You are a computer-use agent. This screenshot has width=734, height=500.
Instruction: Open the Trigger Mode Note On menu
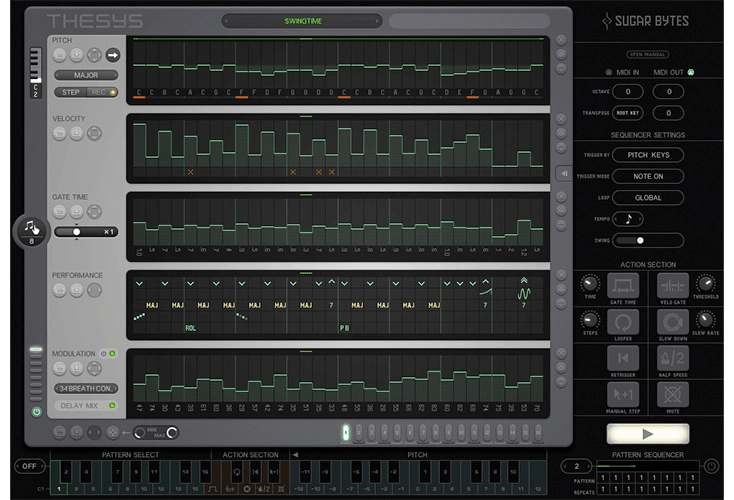(x=649, y=176)
